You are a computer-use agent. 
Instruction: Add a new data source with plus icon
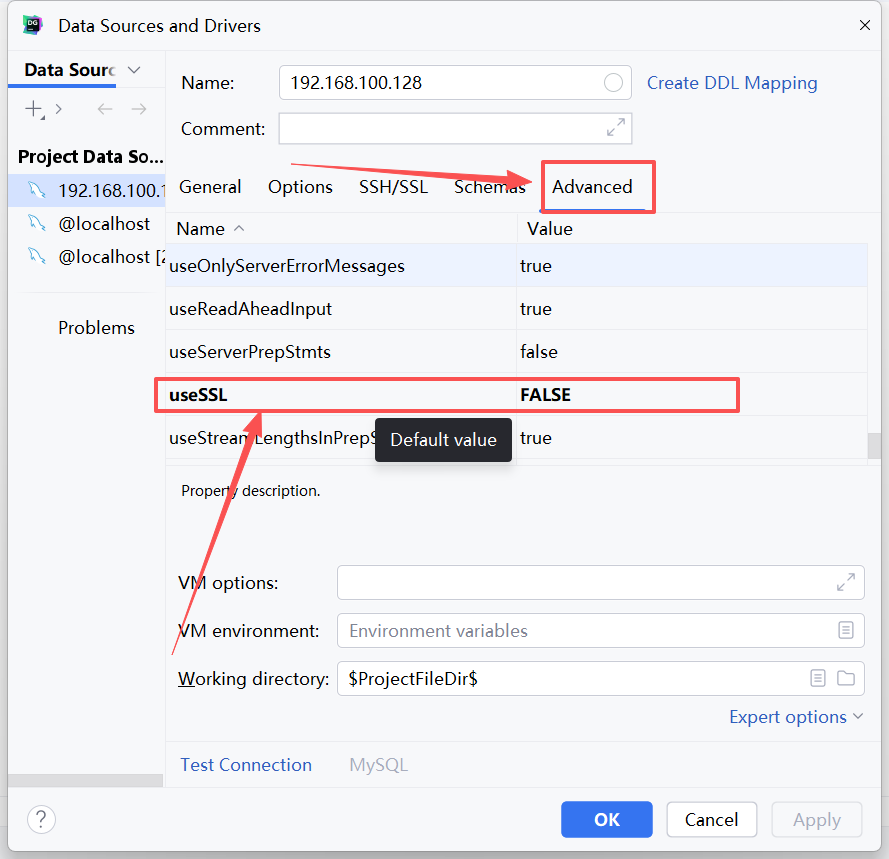coord(34,108)
